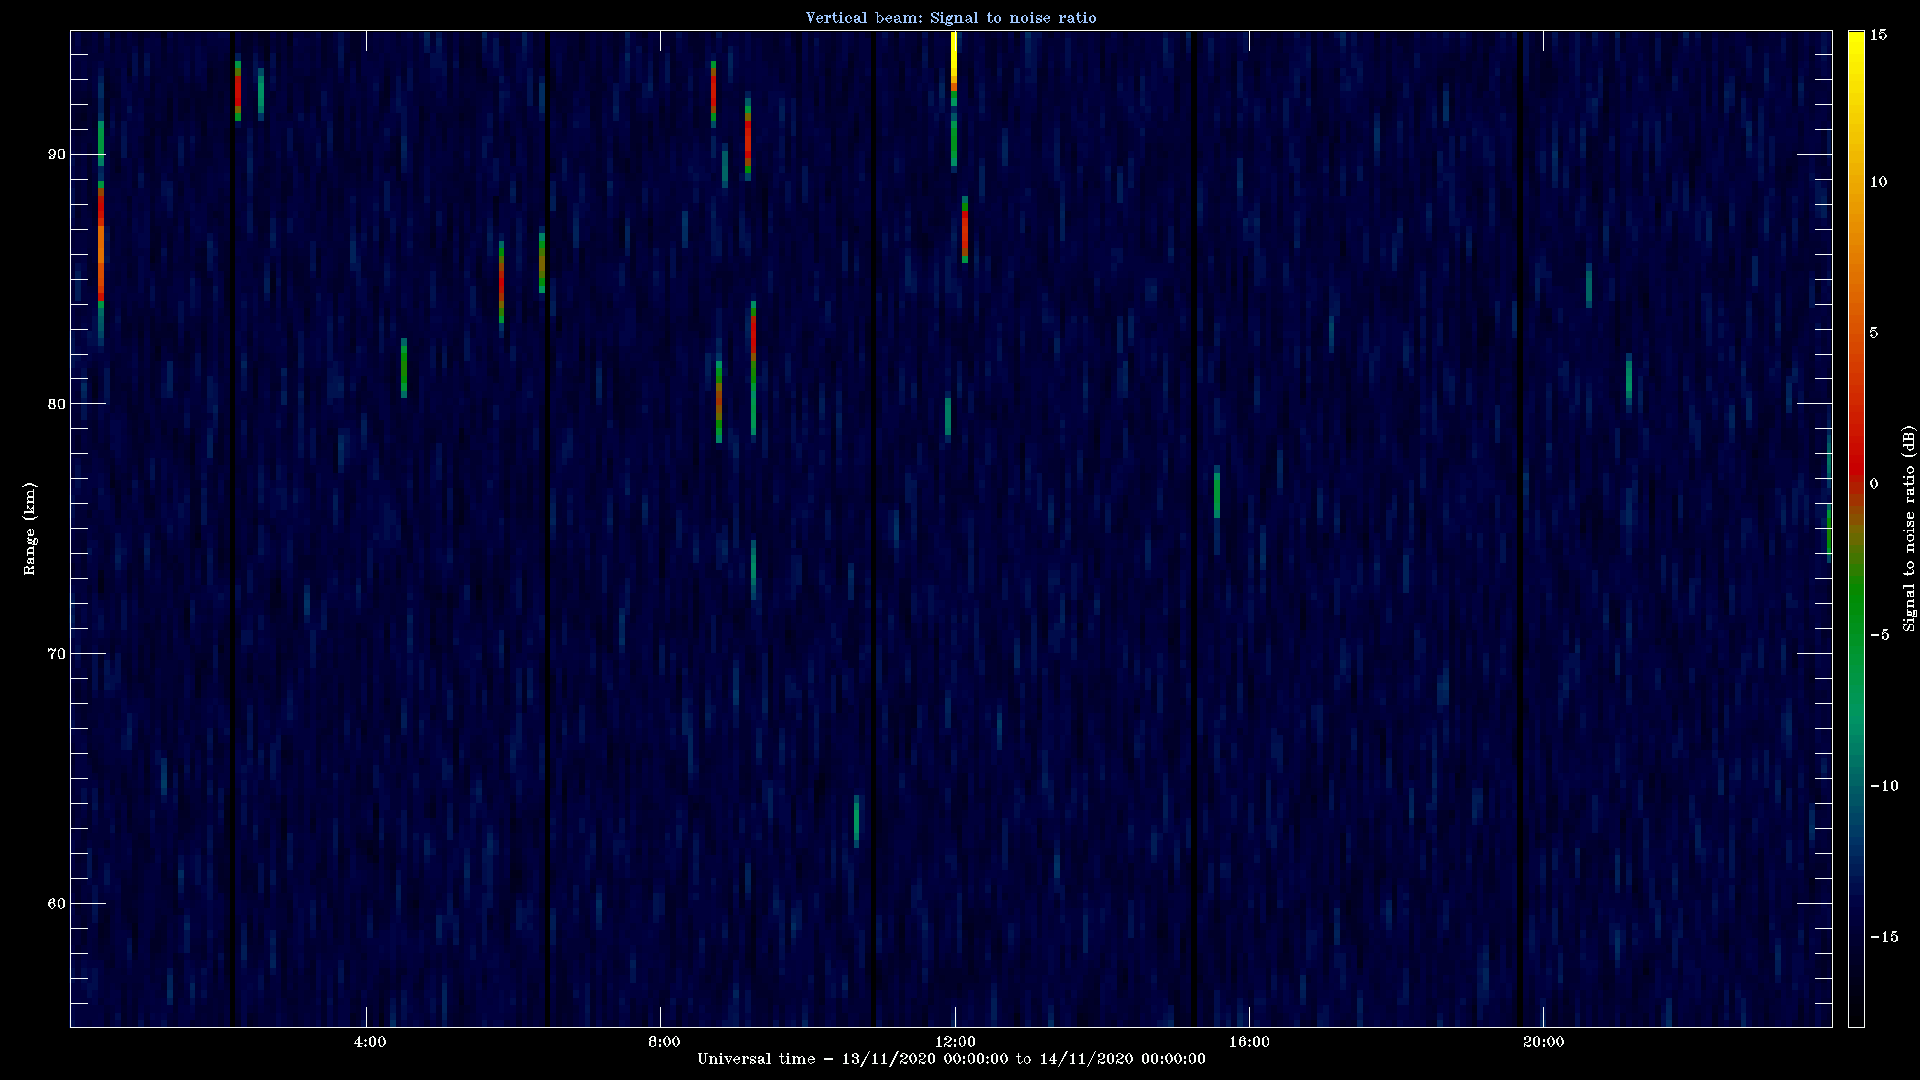
Task: Click the green echo near 64 km before 11:00
Action: [856, 821]
